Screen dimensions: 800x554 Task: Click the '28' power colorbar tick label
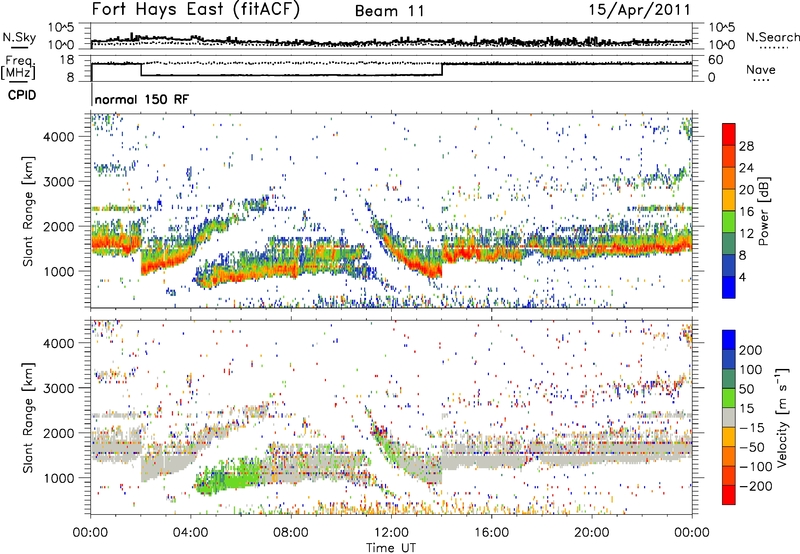746,146
